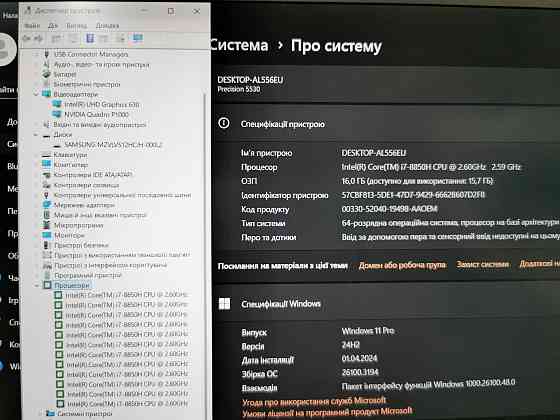This screenshot has width=560, height=420.
Task: Click the scan for hardware changes monitor icon
Action: point(138,38)
